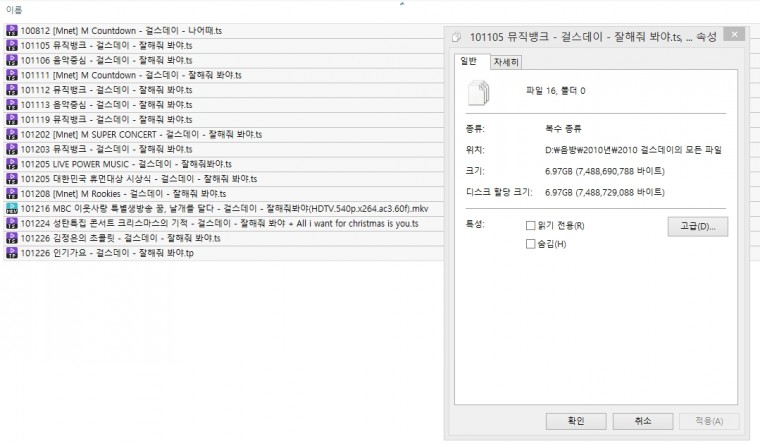The width and height of the screenshot is (760, 444).
Task: Click the 복수 종류 type value
Action: [x=563, y=128]
